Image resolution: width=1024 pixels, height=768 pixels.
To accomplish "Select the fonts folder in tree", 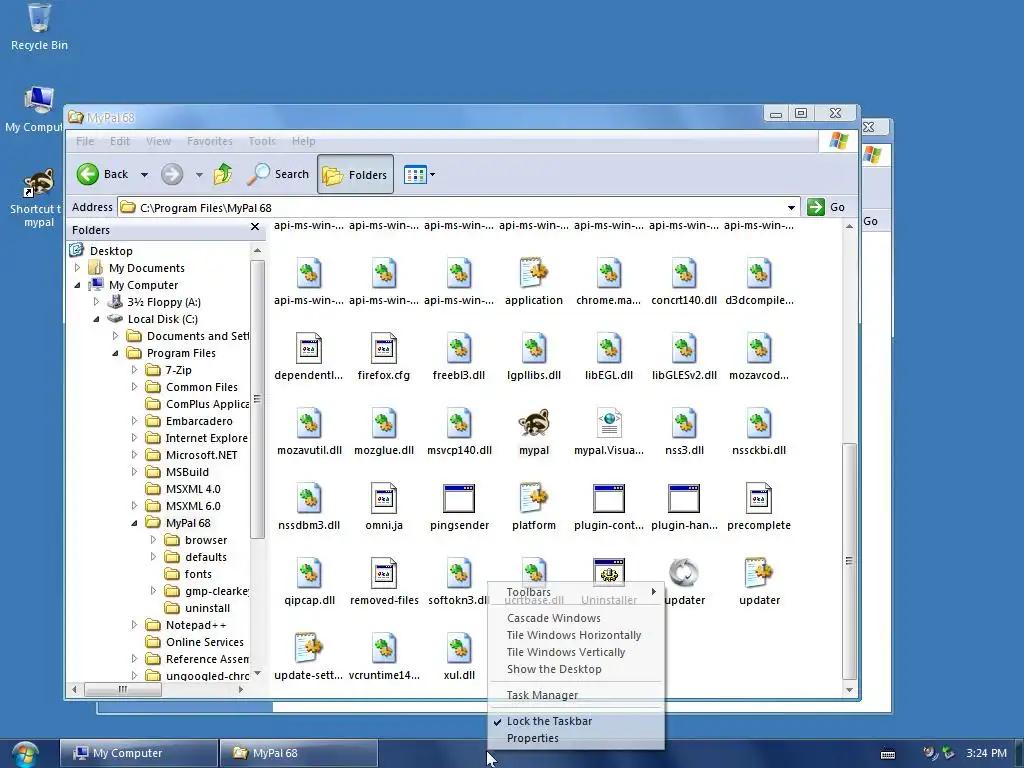I will point(188,574).
